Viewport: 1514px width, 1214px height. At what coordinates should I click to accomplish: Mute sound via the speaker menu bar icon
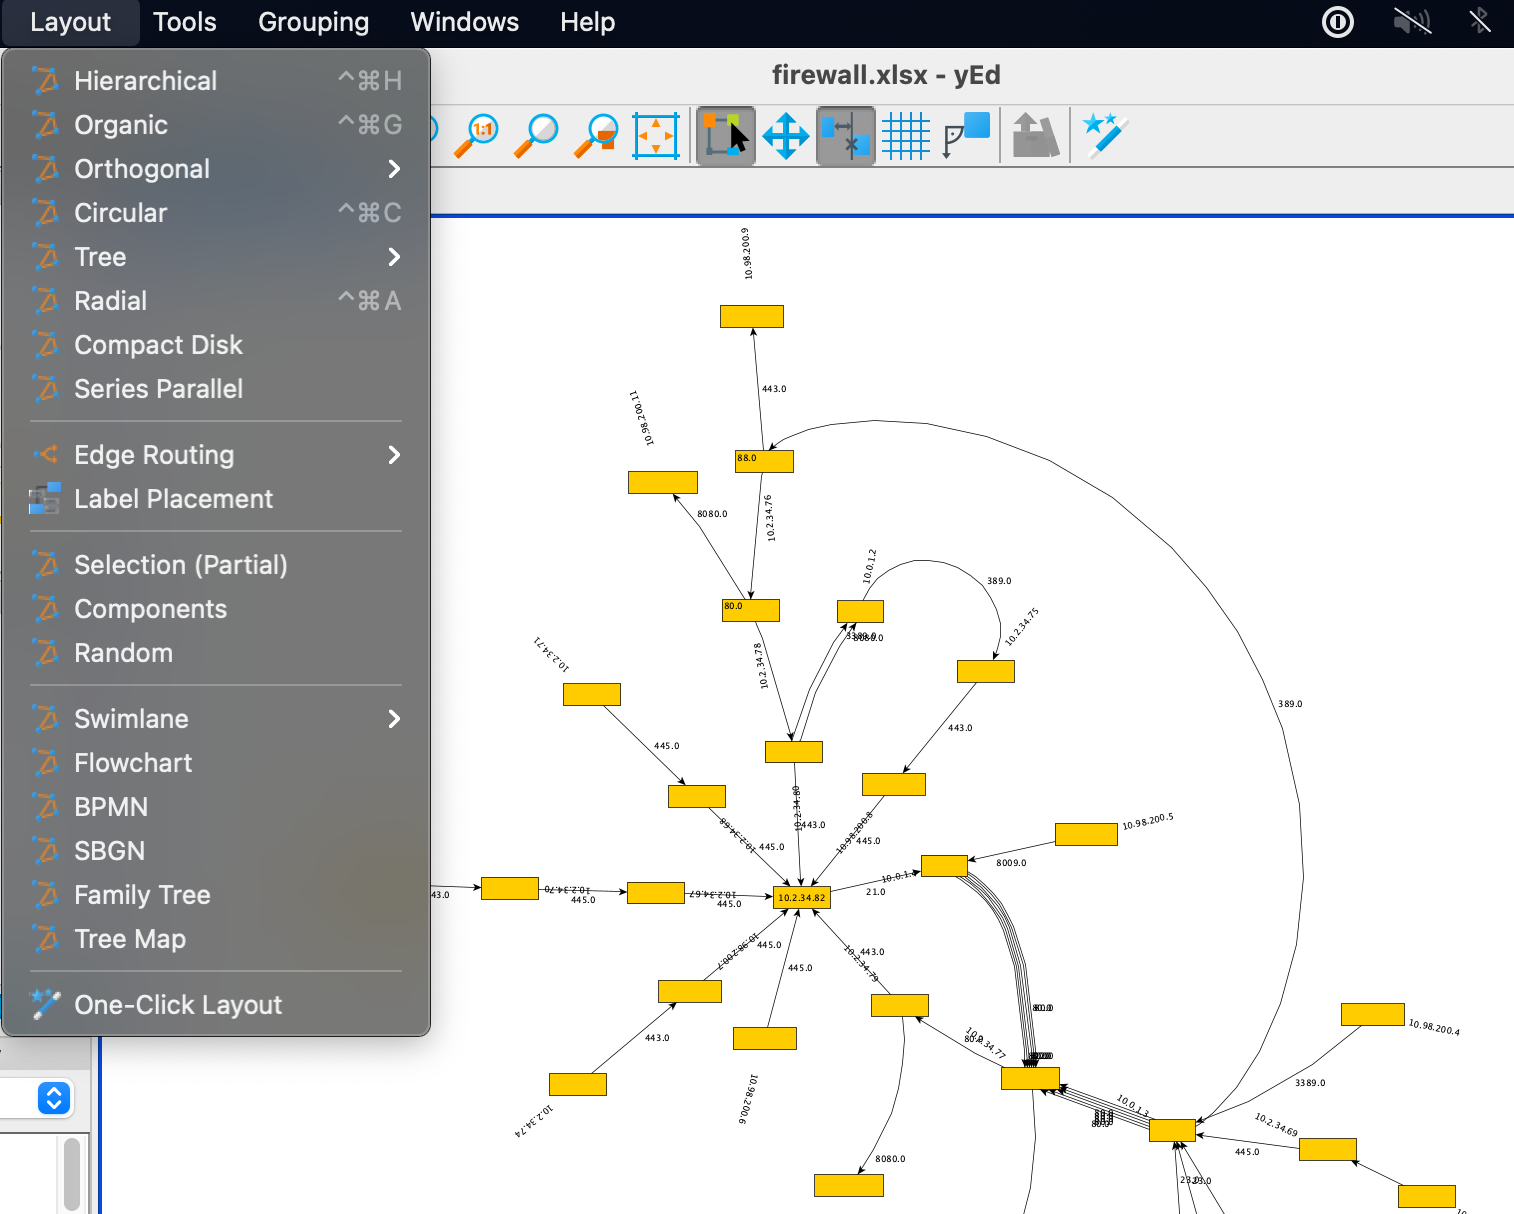[x=1411, y=21]
